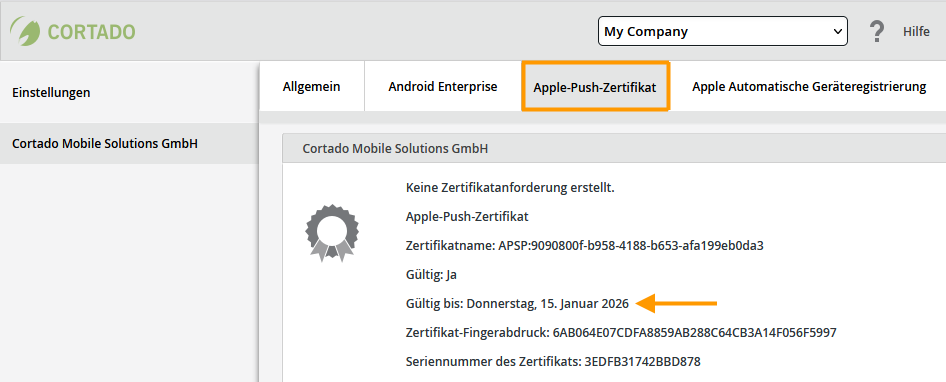The width and height of the screenshot is (946, 382).
Task: Click the Cortado leaf logo icon
Action: click(25, 31)
